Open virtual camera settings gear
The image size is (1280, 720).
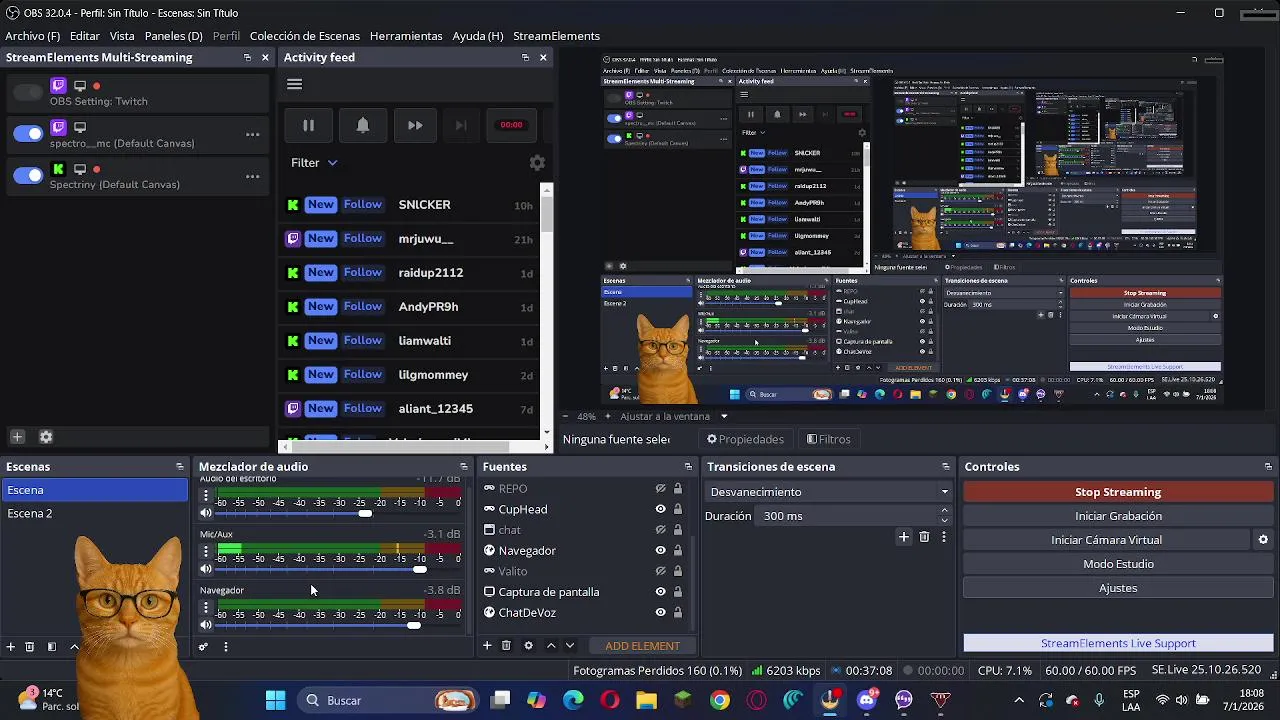pyautogui.click(x=1263, y=540)
